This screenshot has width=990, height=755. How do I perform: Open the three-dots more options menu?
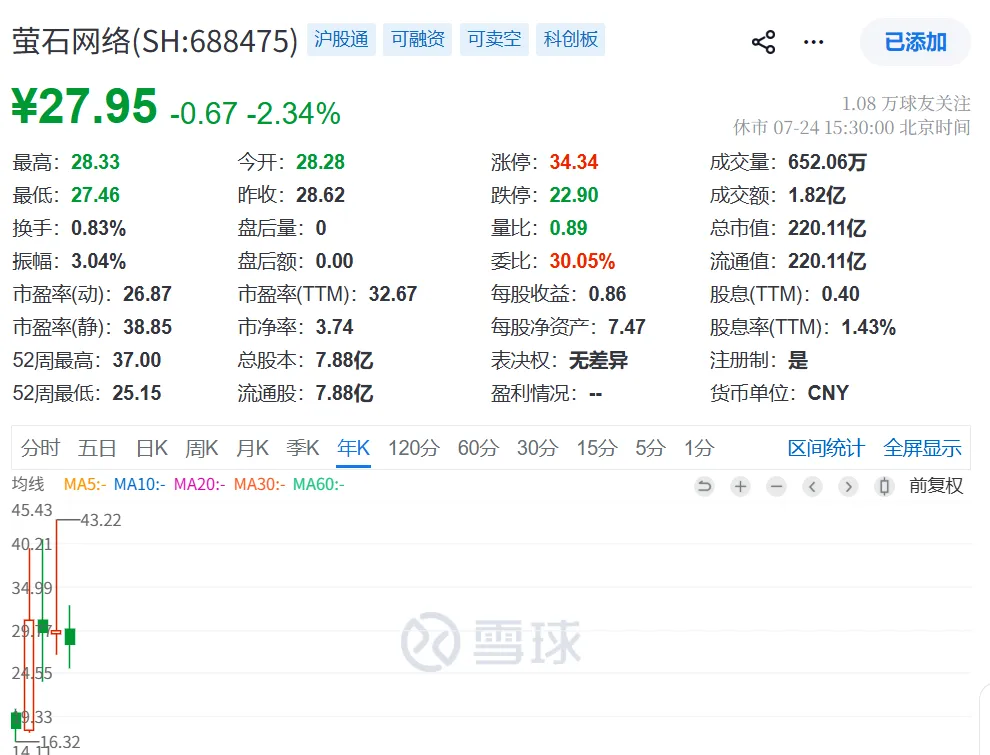tap(813, 42)
